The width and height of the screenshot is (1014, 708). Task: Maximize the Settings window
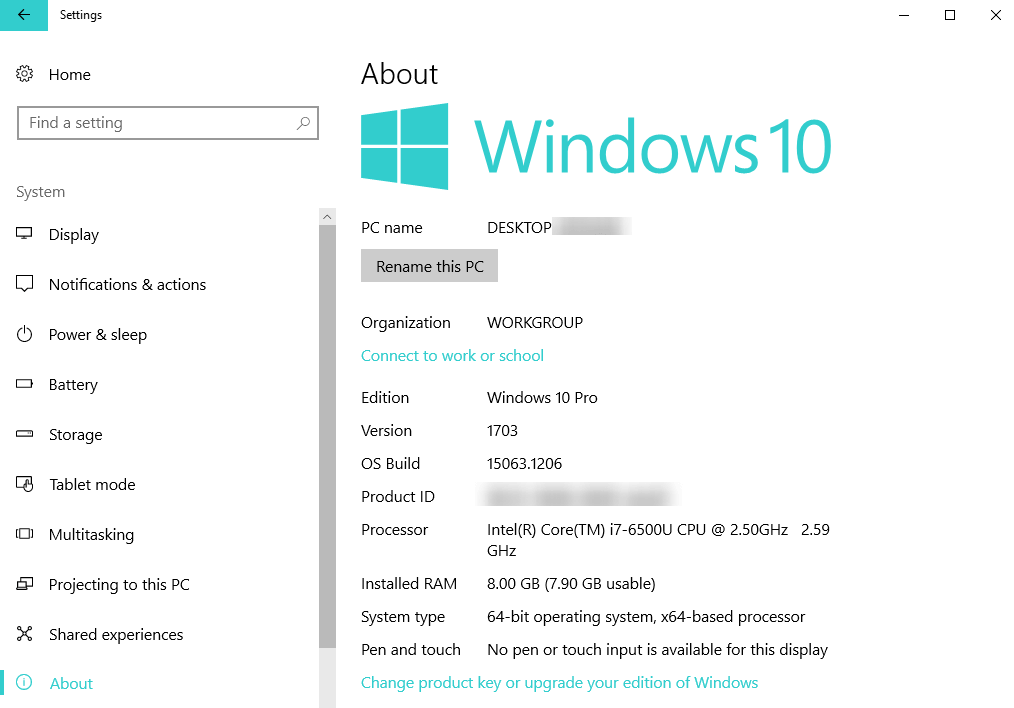tap(950, 15)
